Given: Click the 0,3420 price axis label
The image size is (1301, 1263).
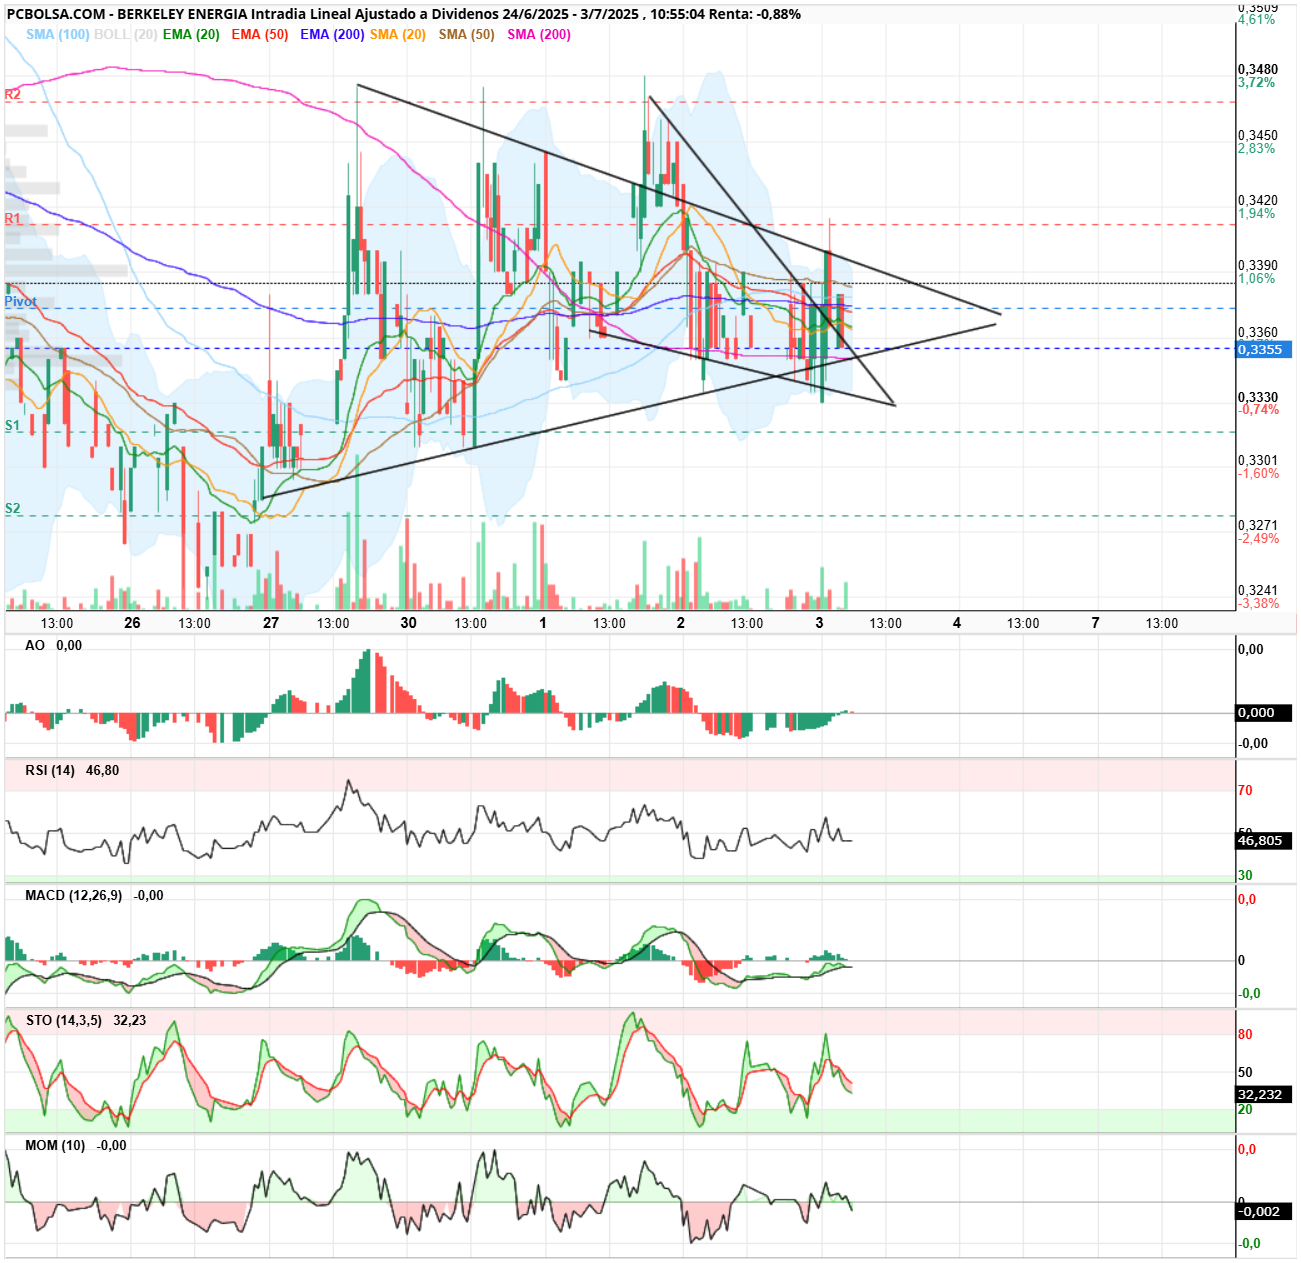Looking at the screenshot, I should tap(1257, 200).
